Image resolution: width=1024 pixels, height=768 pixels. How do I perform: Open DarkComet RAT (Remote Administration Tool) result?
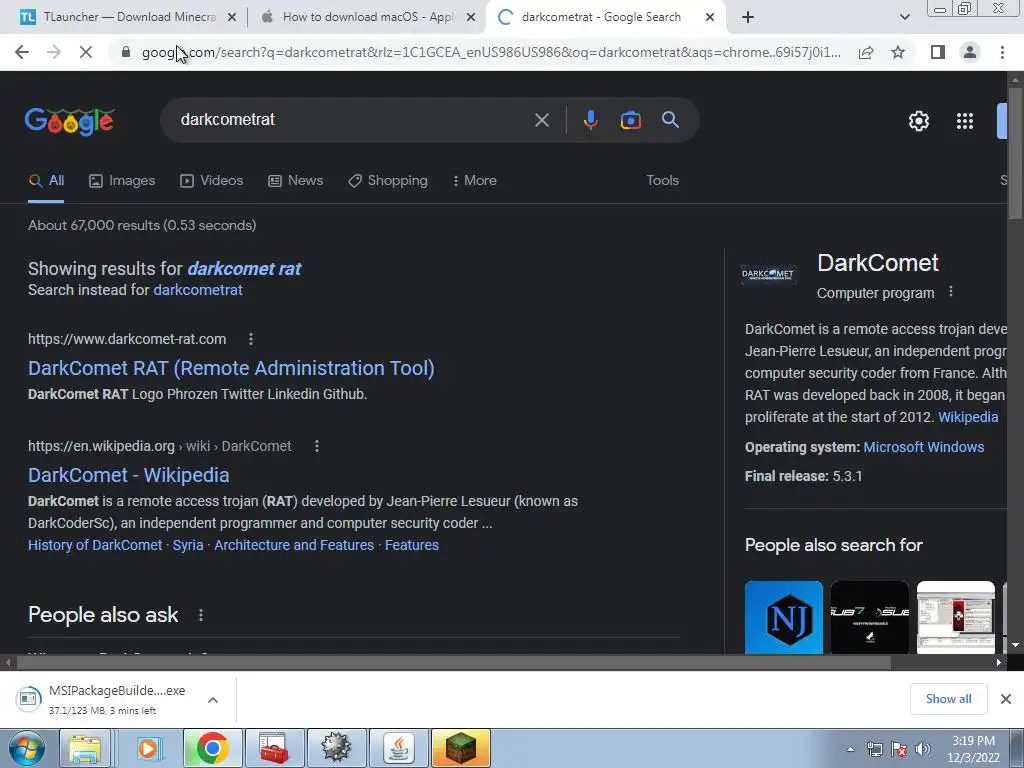(x=231, y=368)
